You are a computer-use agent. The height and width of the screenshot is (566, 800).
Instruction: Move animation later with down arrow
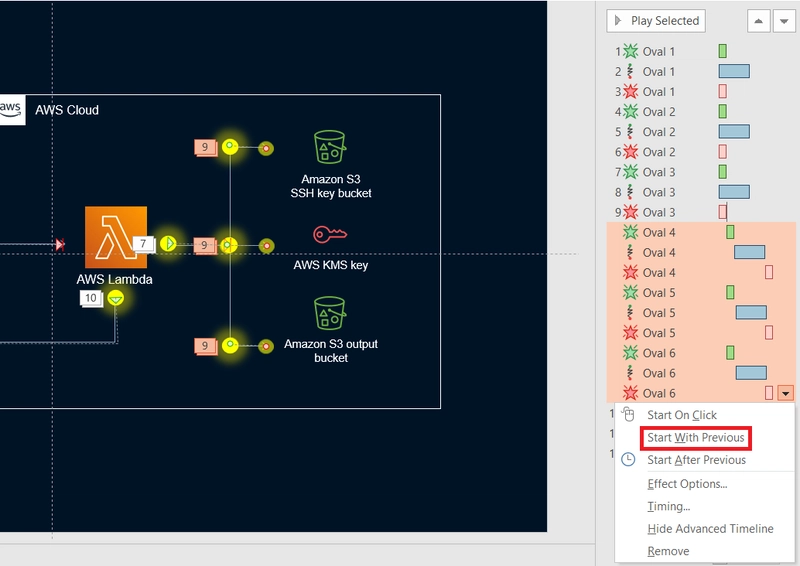click(x=784, y=21)
